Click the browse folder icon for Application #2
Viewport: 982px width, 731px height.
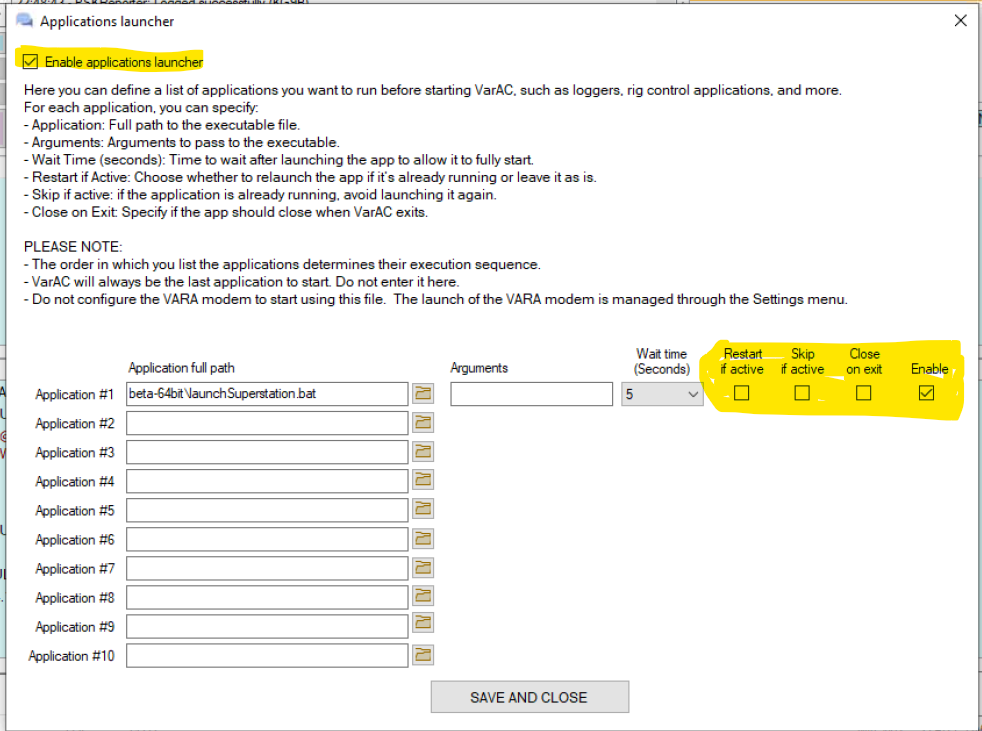tap(423, 423)
